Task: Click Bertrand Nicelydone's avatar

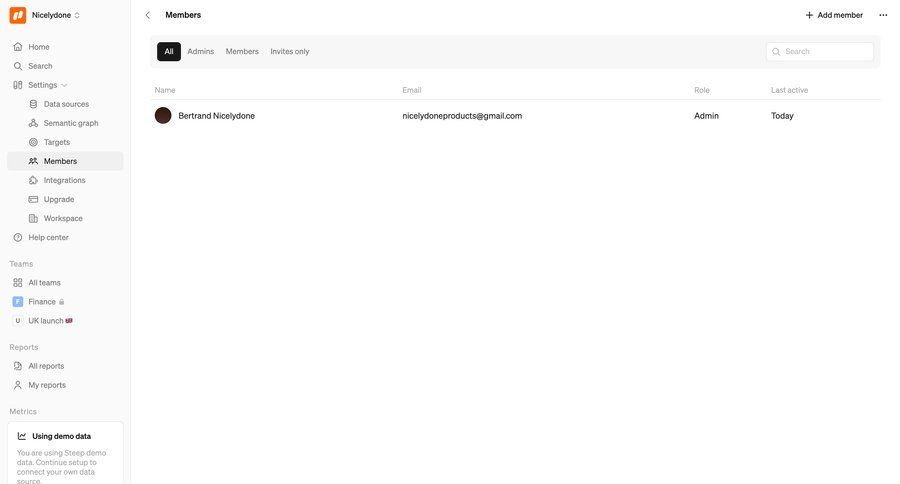Action: (x=163, y=115)
